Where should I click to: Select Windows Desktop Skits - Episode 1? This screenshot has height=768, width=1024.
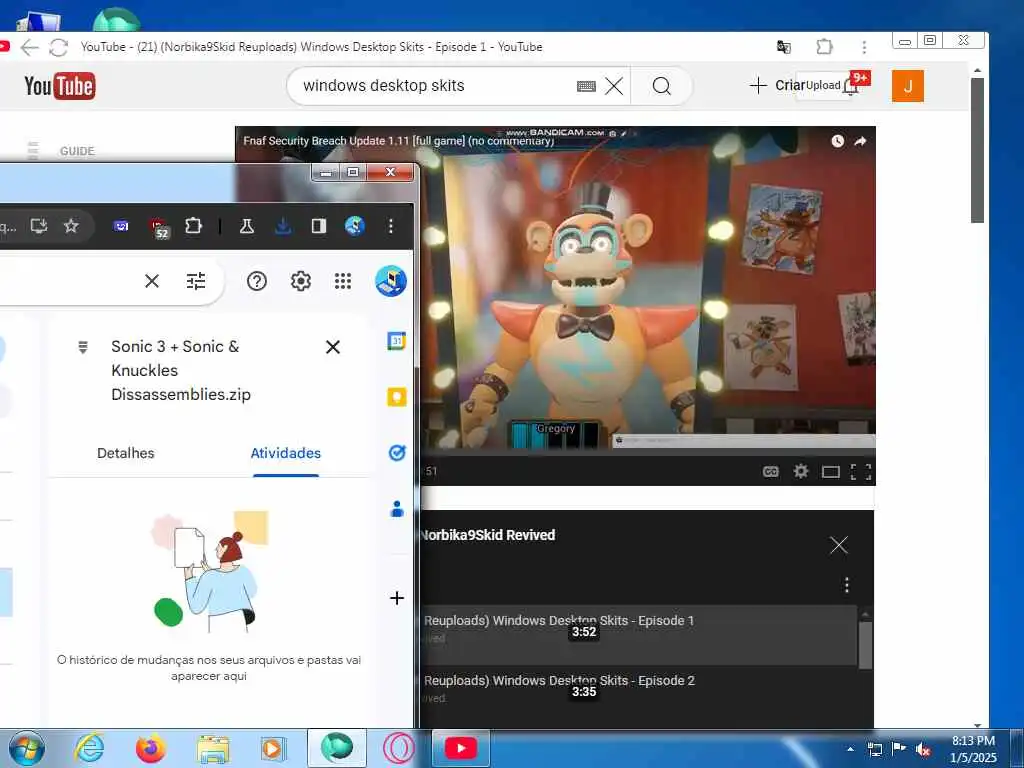(x=639, y=635)
